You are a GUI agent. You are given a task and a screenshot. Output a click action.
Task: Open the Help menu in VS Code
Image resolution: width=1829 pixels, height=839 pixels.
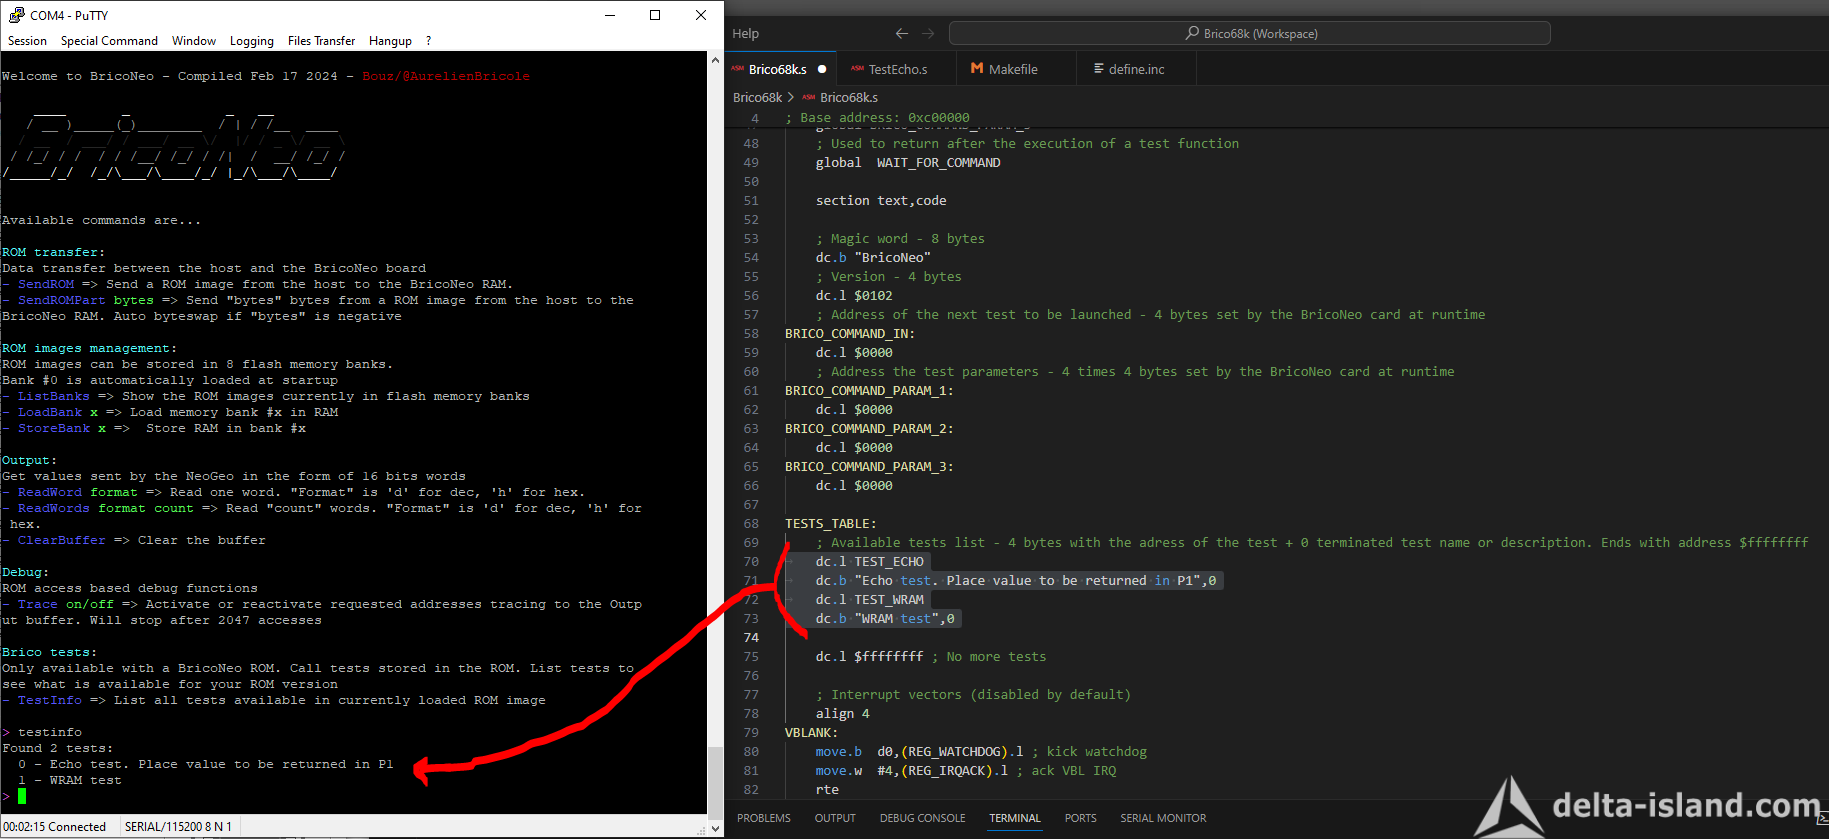coord(745,33)
